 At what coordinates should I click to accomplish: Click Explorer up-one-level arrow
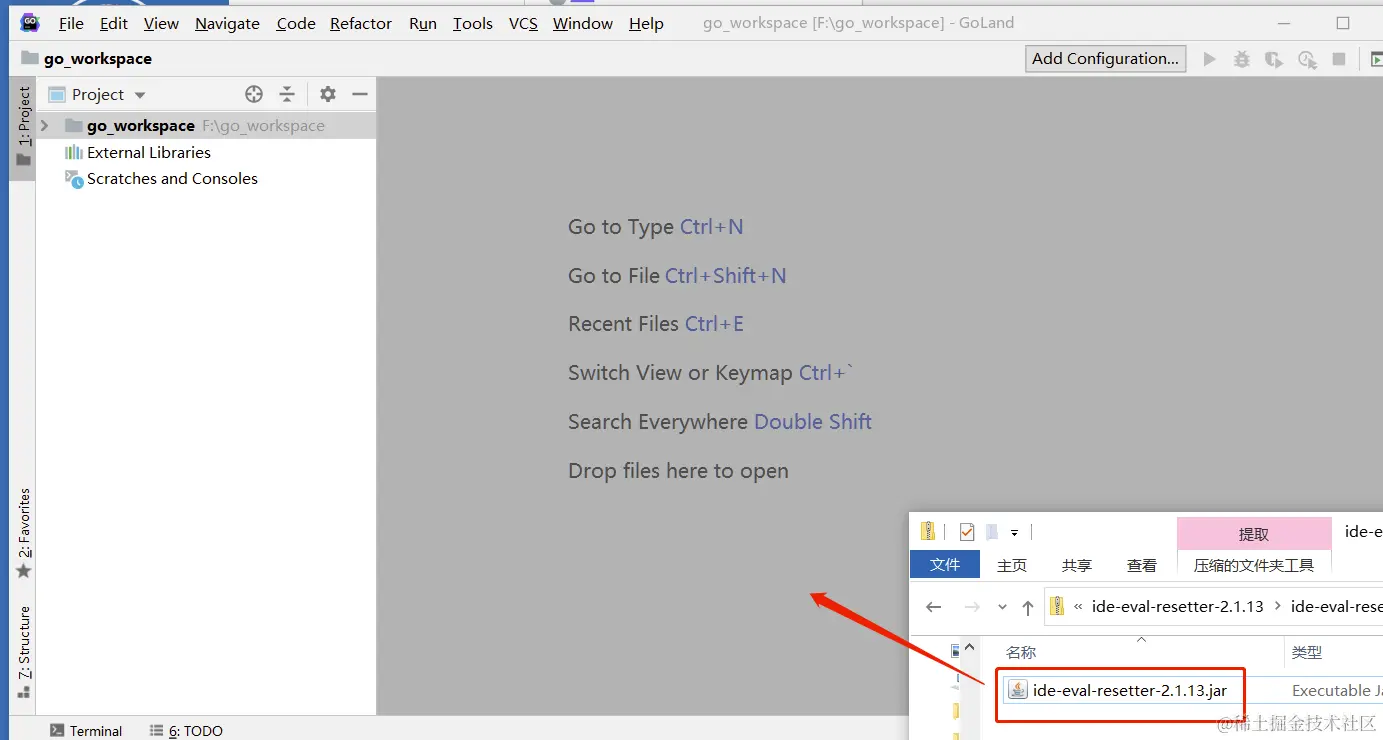click(x=1028, y=607)
